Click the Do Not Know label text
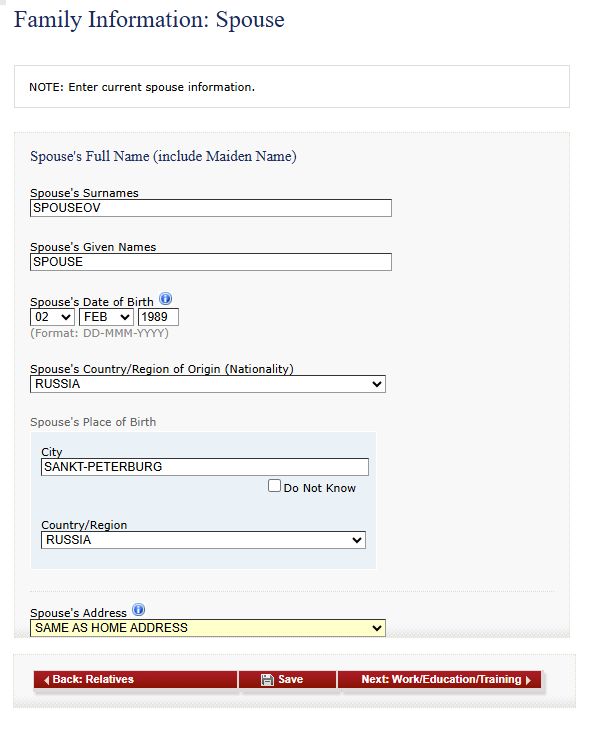Viewport: 589px width, 736px height. (320, 488)
